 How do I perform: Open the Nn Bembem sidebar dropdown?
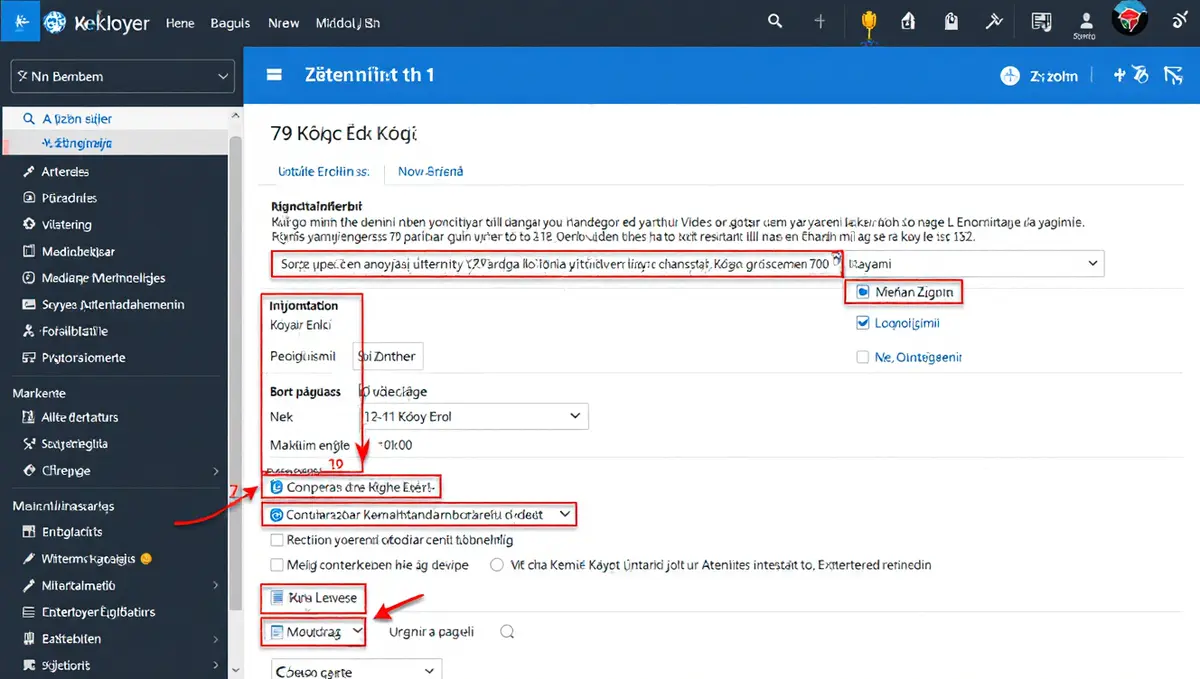(122, 76)
